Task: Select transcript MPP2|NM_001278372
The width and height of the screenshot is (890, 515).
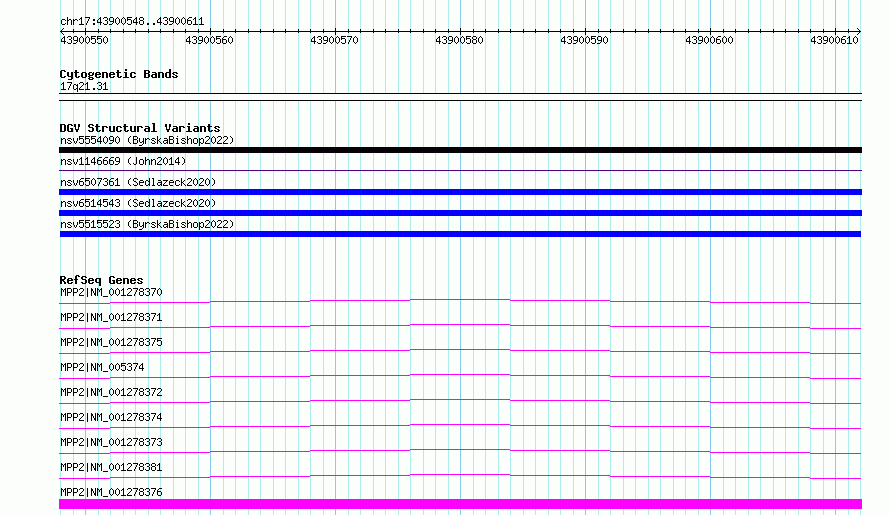Action: coord(111,392)
